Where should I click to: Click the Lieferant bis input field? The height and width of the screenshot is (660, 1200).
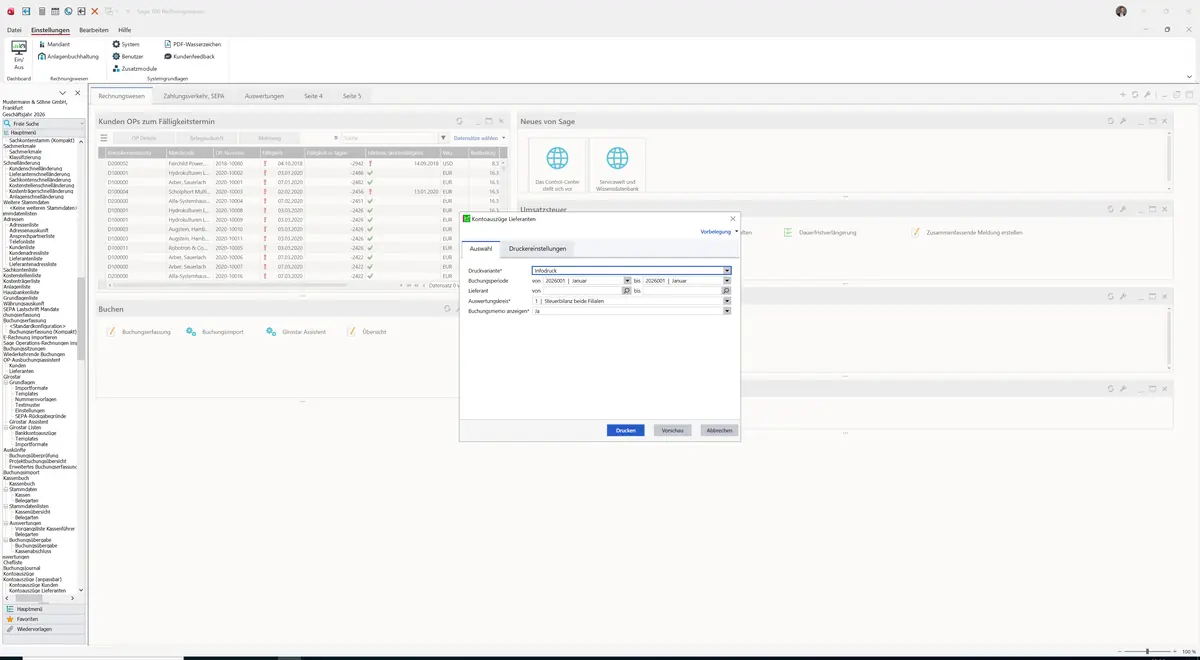[682, 291]
